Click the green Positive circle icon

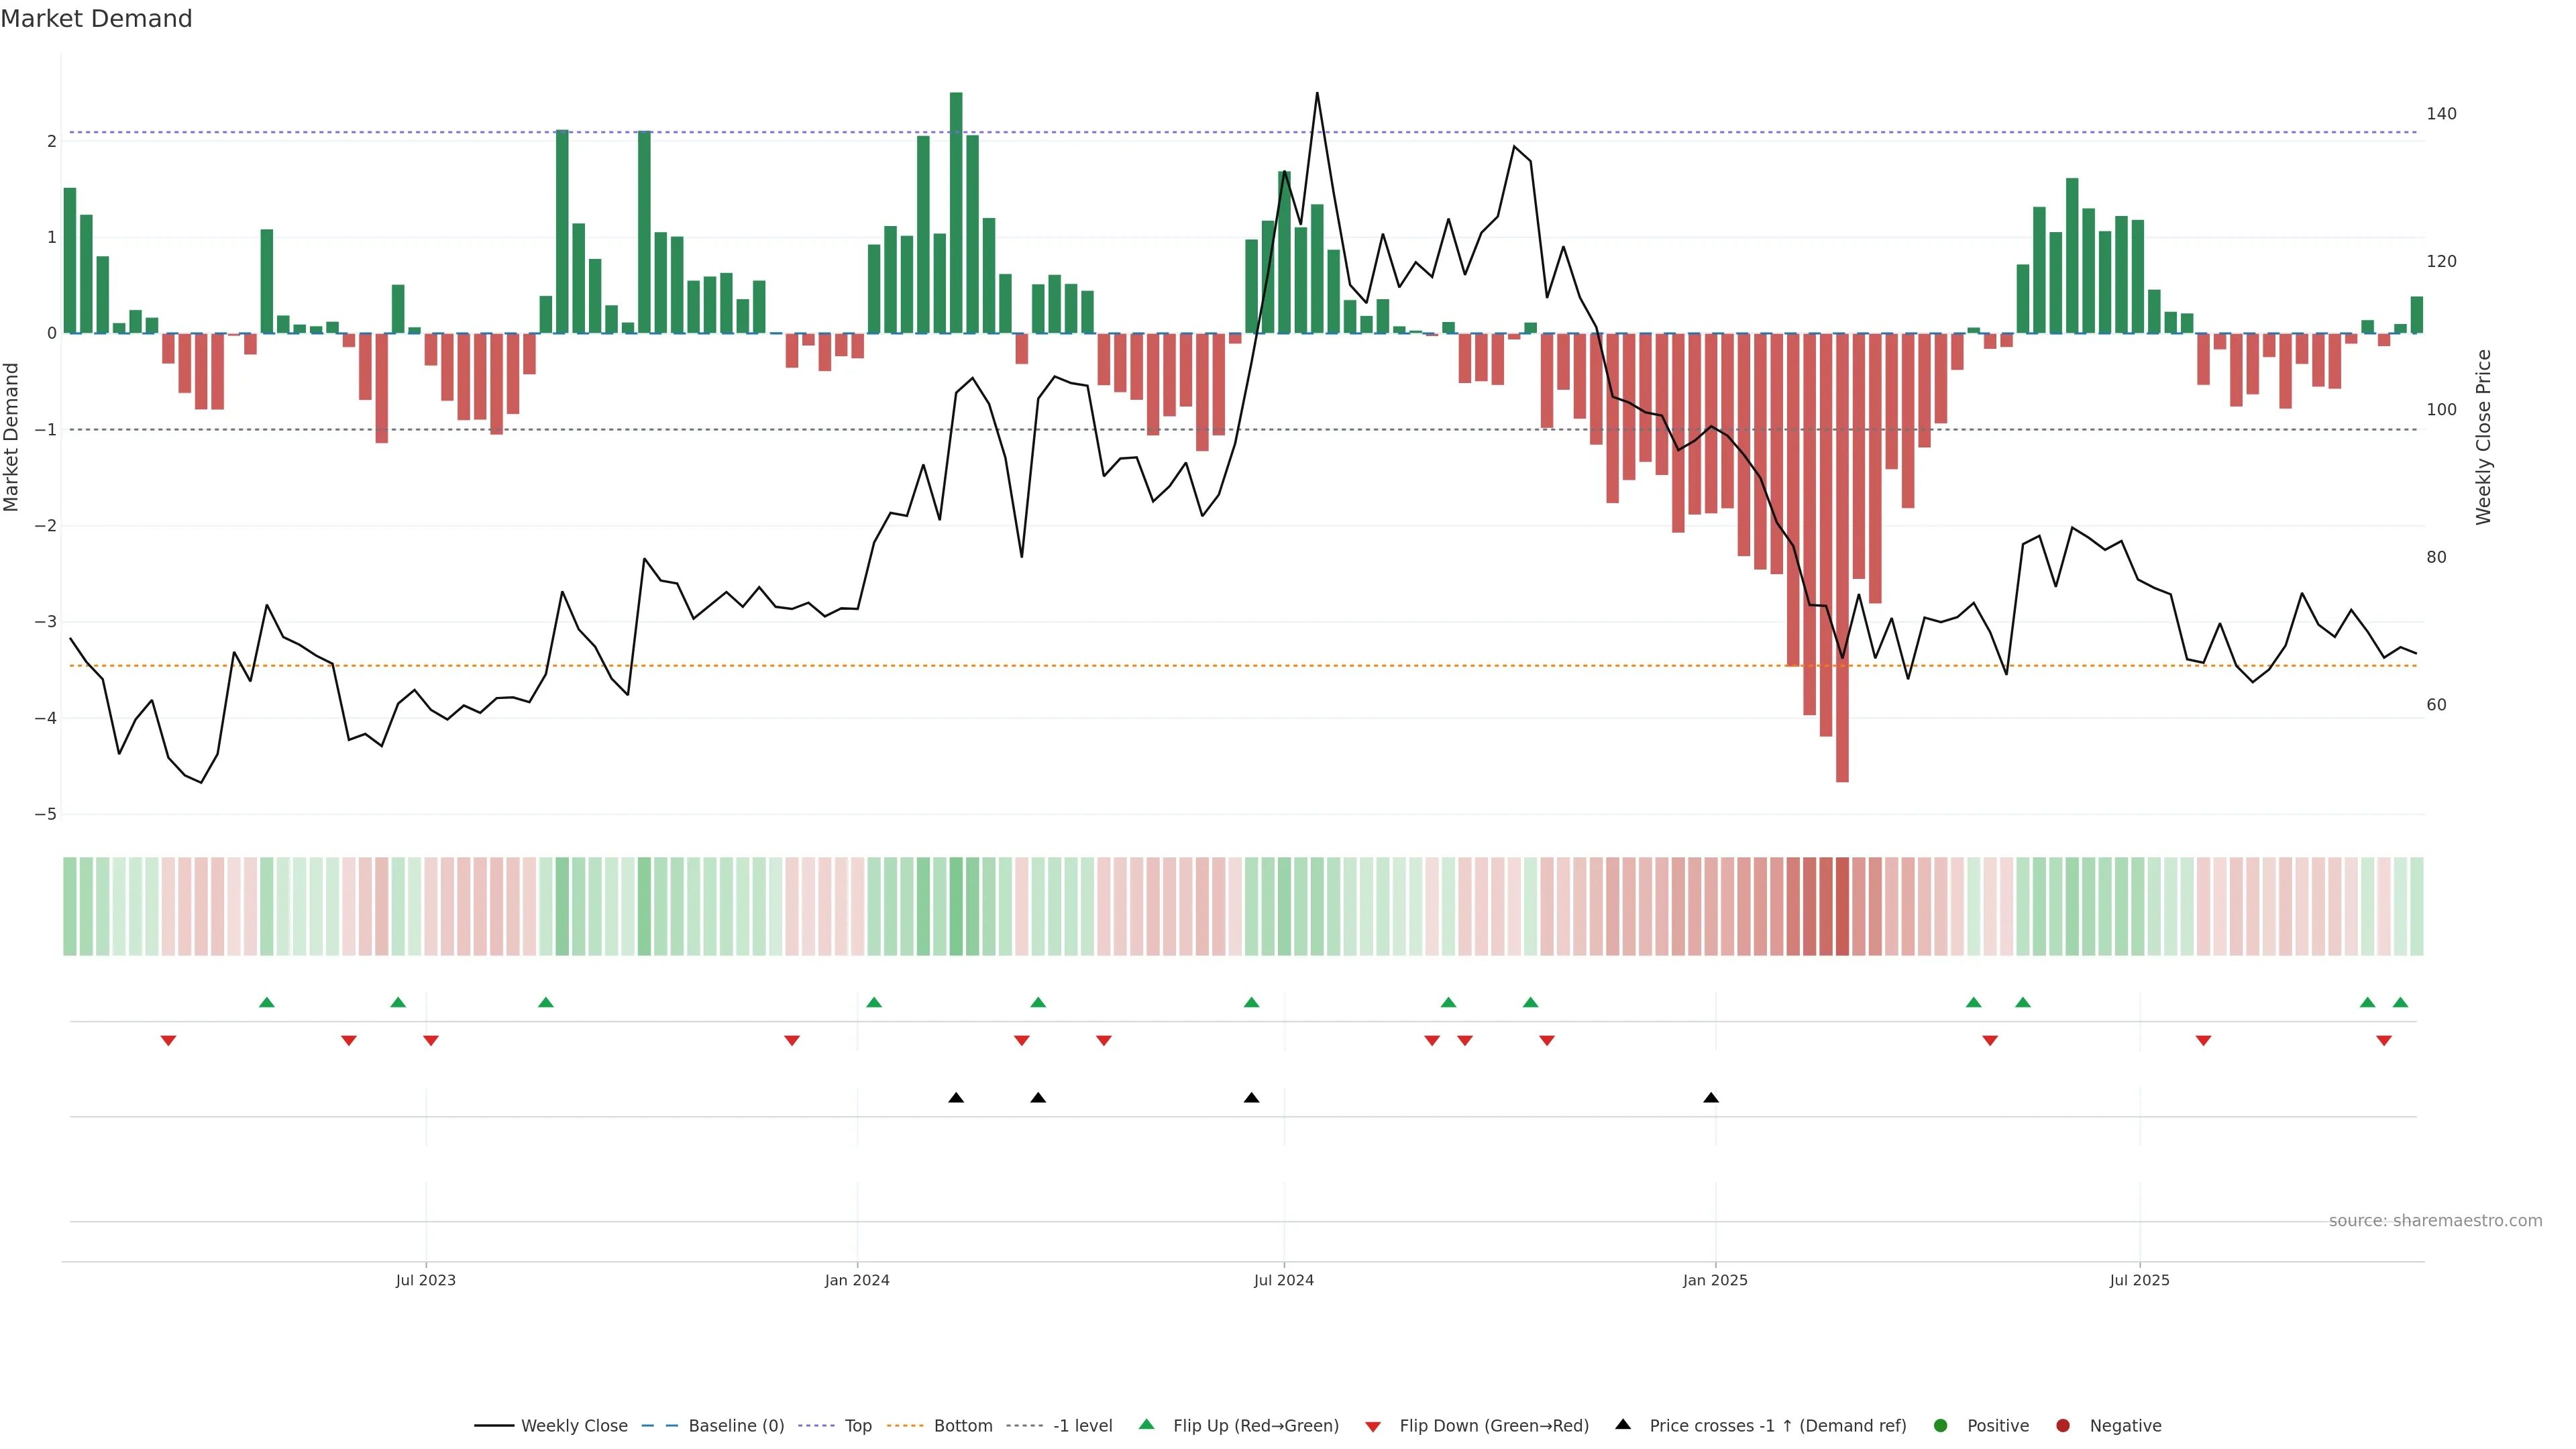coord(1941,1425)
